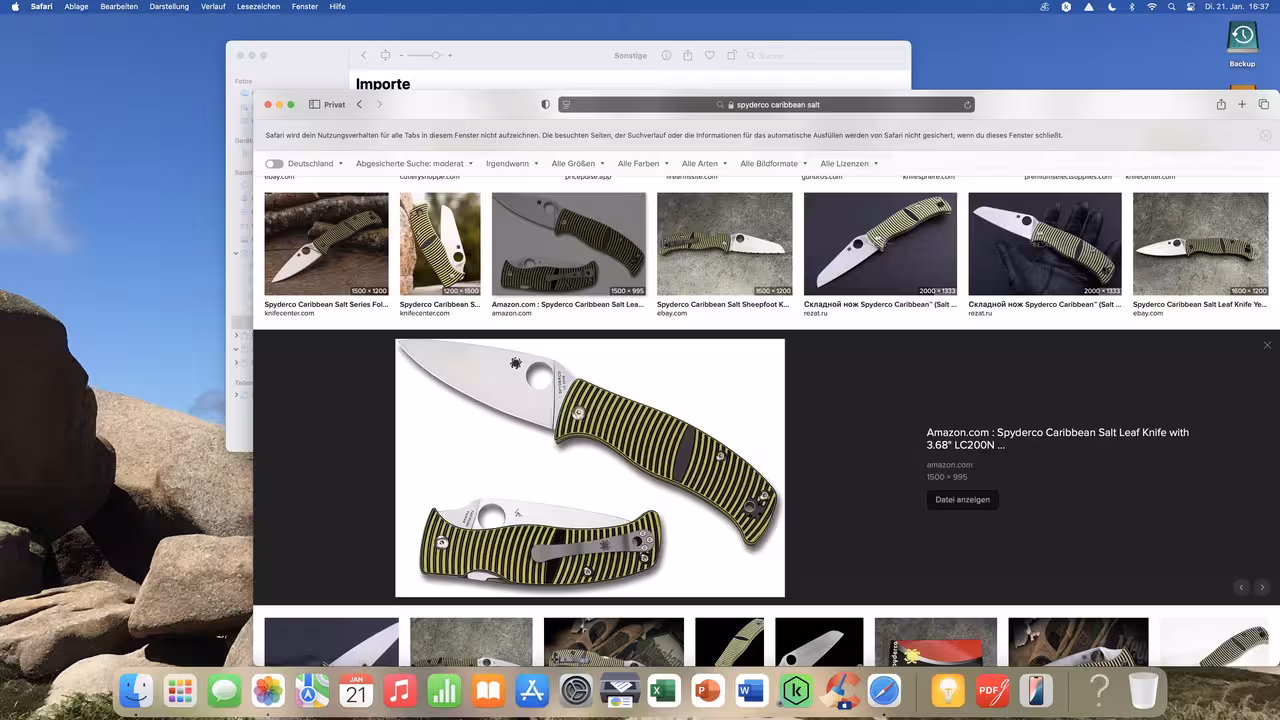1280x720 pixels.
Task: Click the privacy report shield icon
Action: [x=545, y=104]
